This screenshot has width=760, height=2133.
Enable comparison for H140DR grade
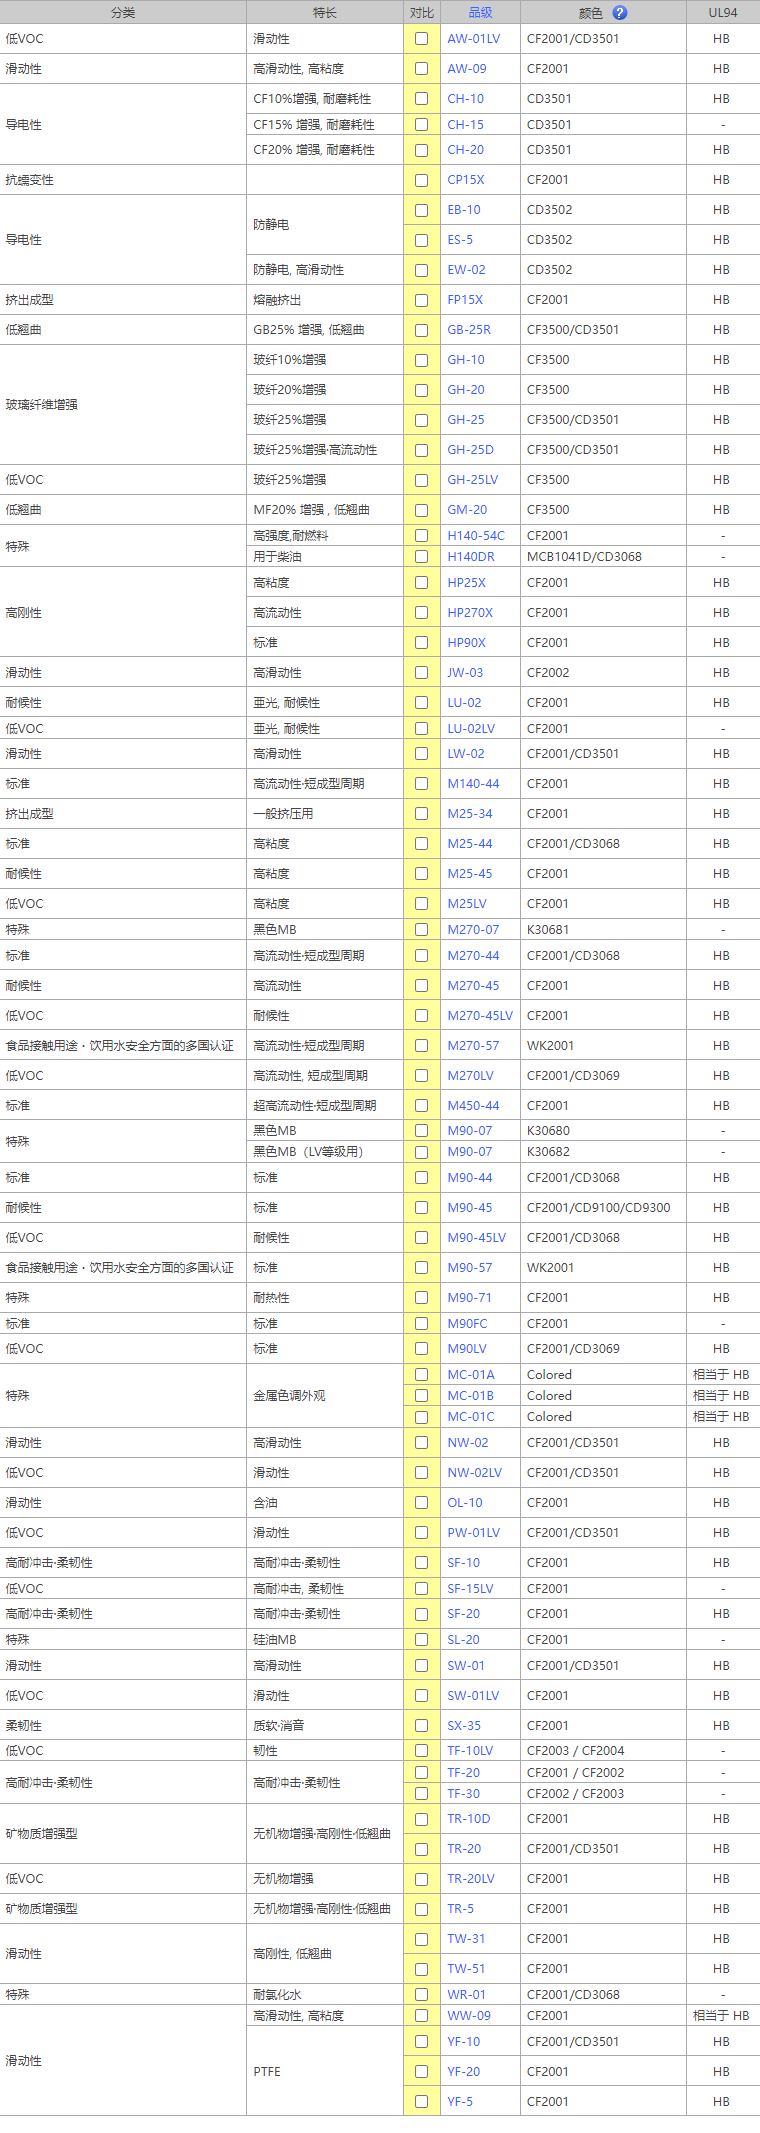point(421,557)
